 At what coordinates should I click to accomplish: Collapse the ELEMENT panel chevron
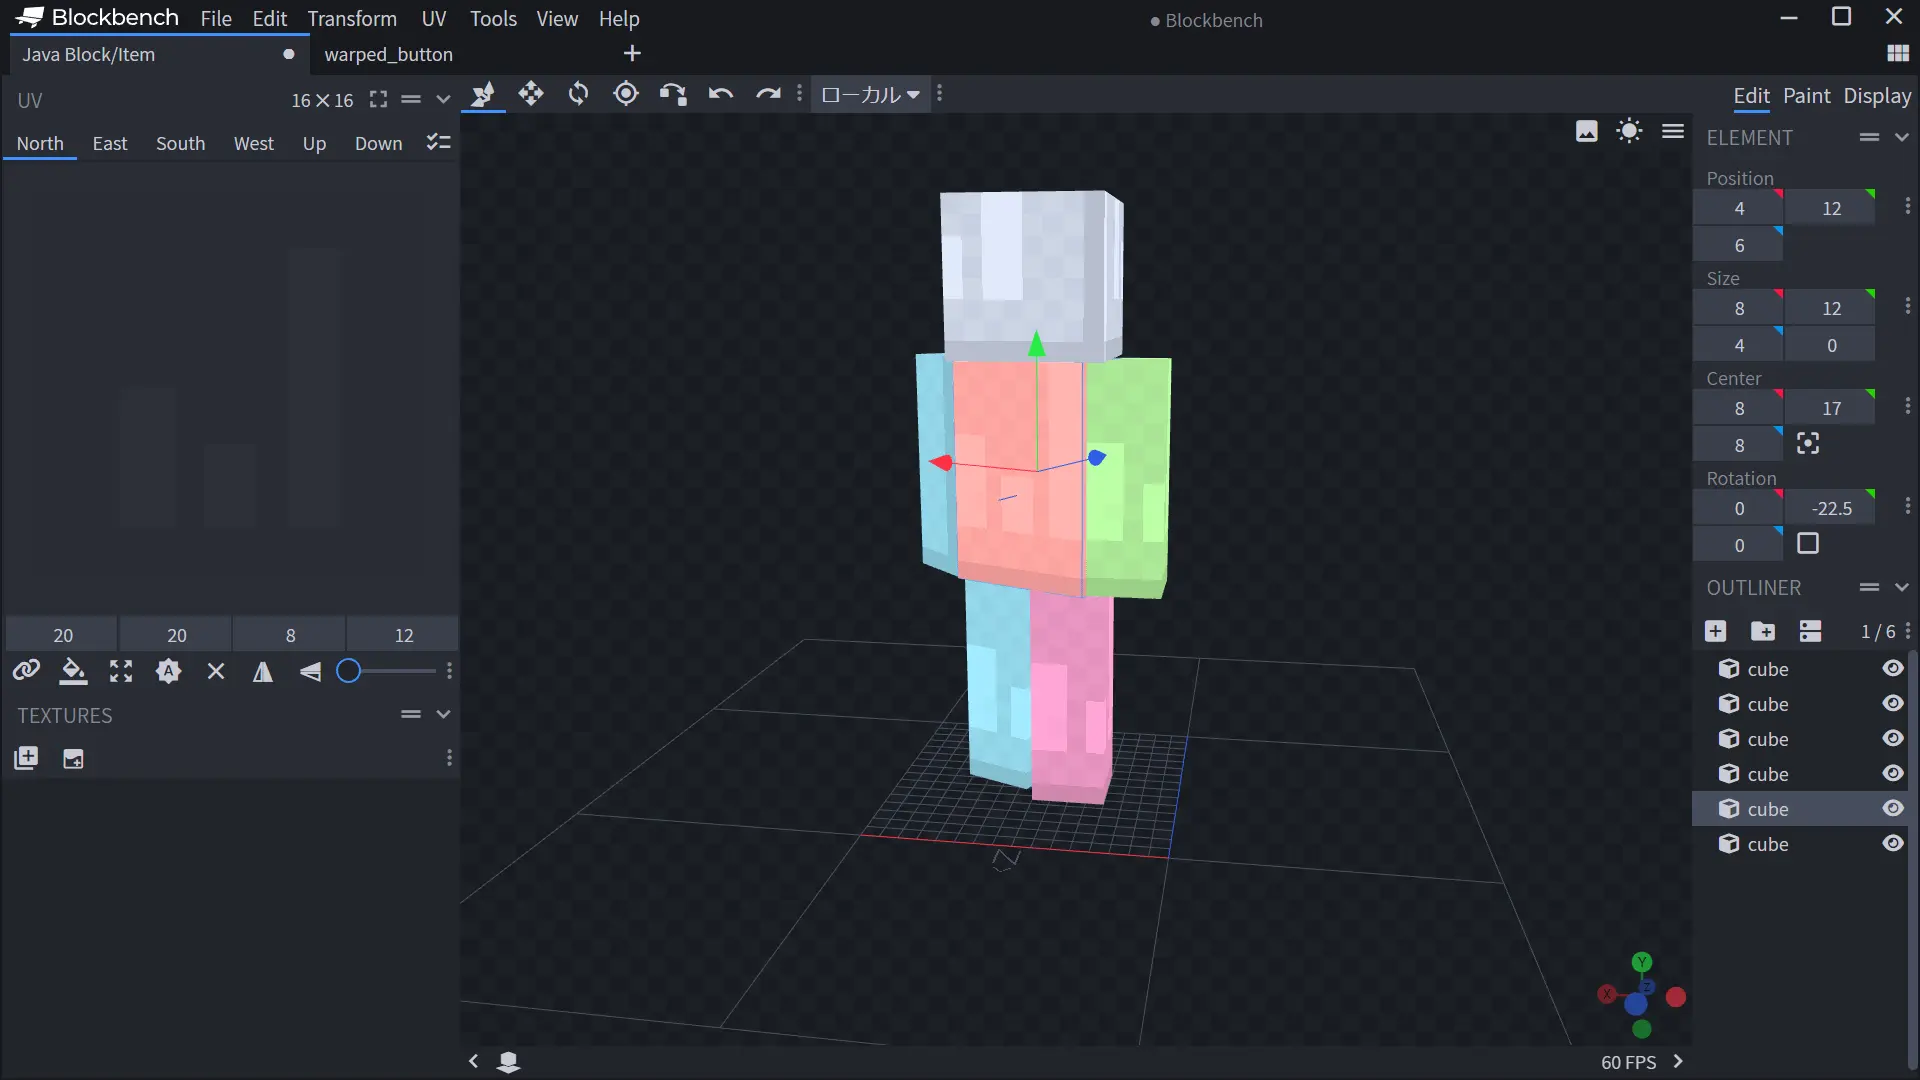coord(1902,137)
